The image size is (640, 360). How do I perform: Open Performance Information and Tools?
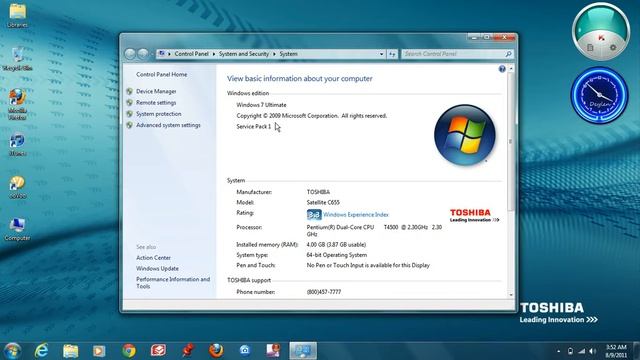(173, 283)
